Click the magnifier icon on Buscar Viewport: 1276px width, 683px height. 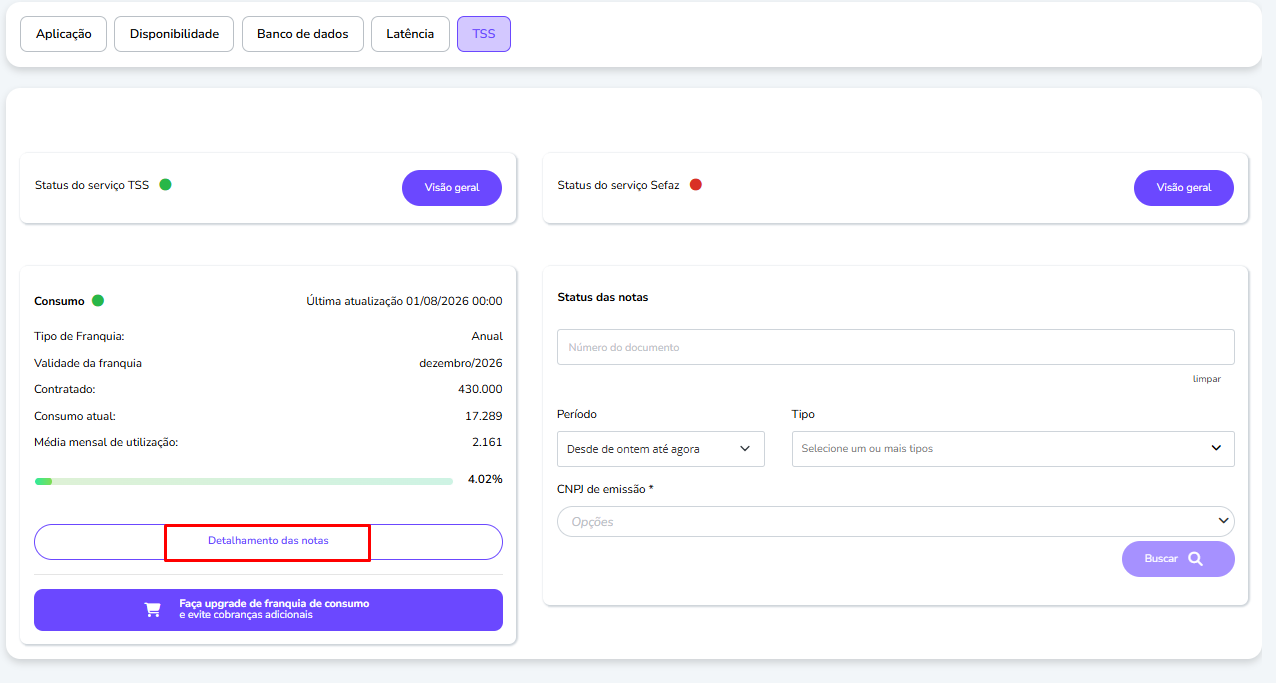click(x=1195, y=559)
